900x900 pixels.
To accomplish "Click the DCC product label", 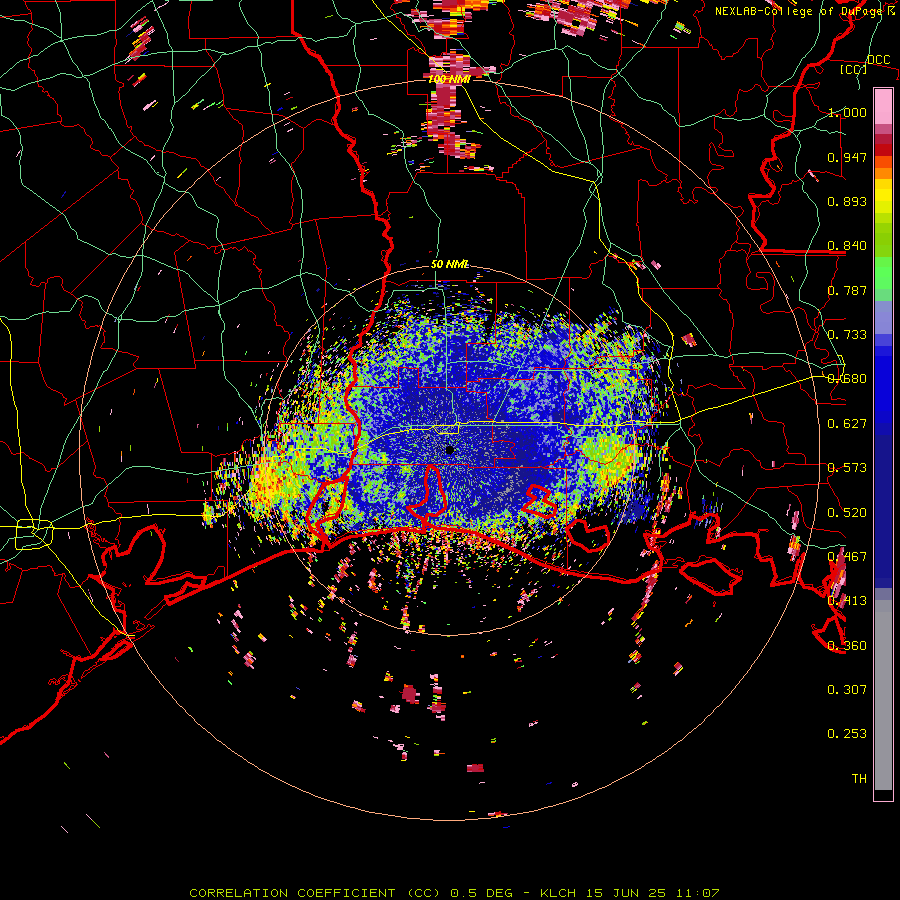I will [x=878, y=60].
